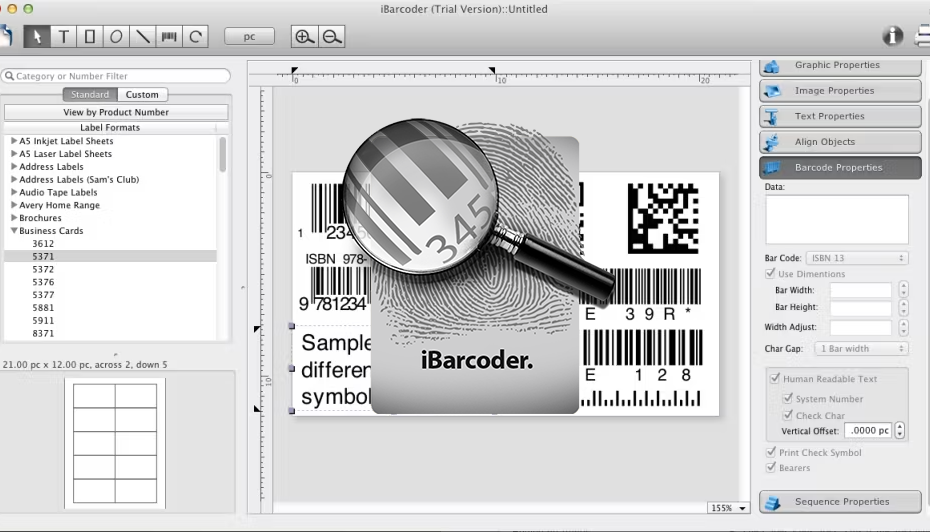Click the Bar Width field

(861, 290)
